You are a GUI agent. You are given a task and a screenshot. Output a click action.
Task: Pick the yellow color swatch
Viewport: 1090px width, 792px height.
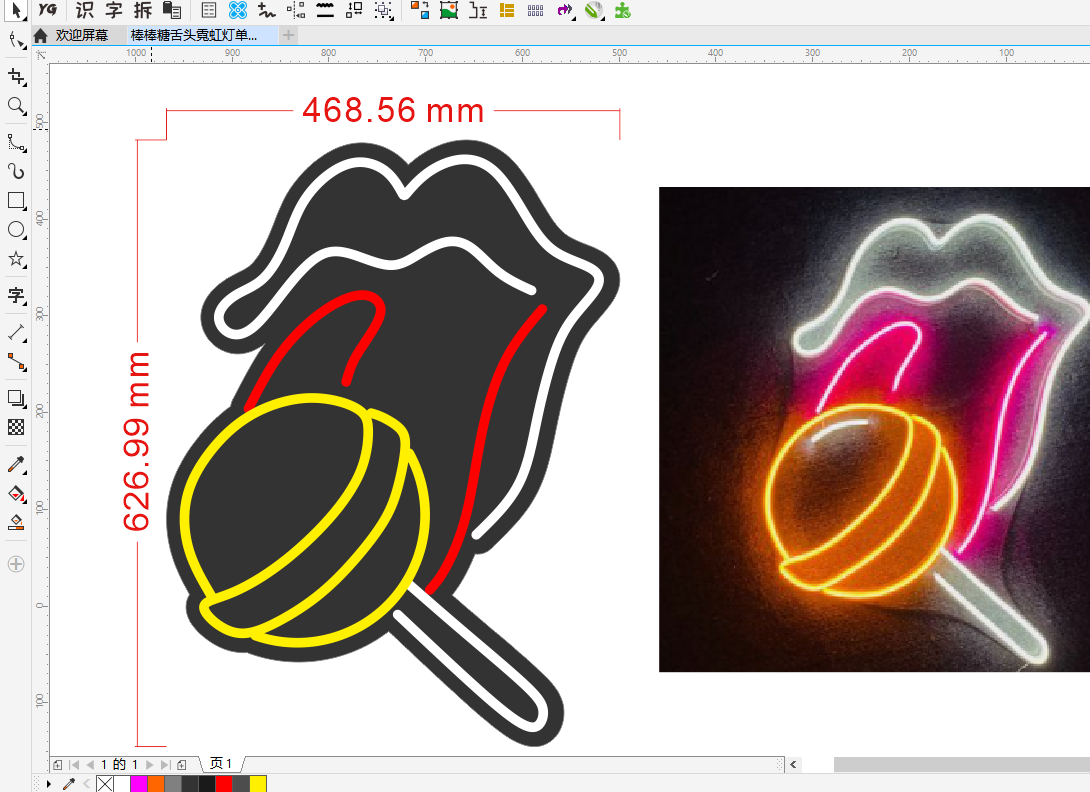click(x=258, y=784)
